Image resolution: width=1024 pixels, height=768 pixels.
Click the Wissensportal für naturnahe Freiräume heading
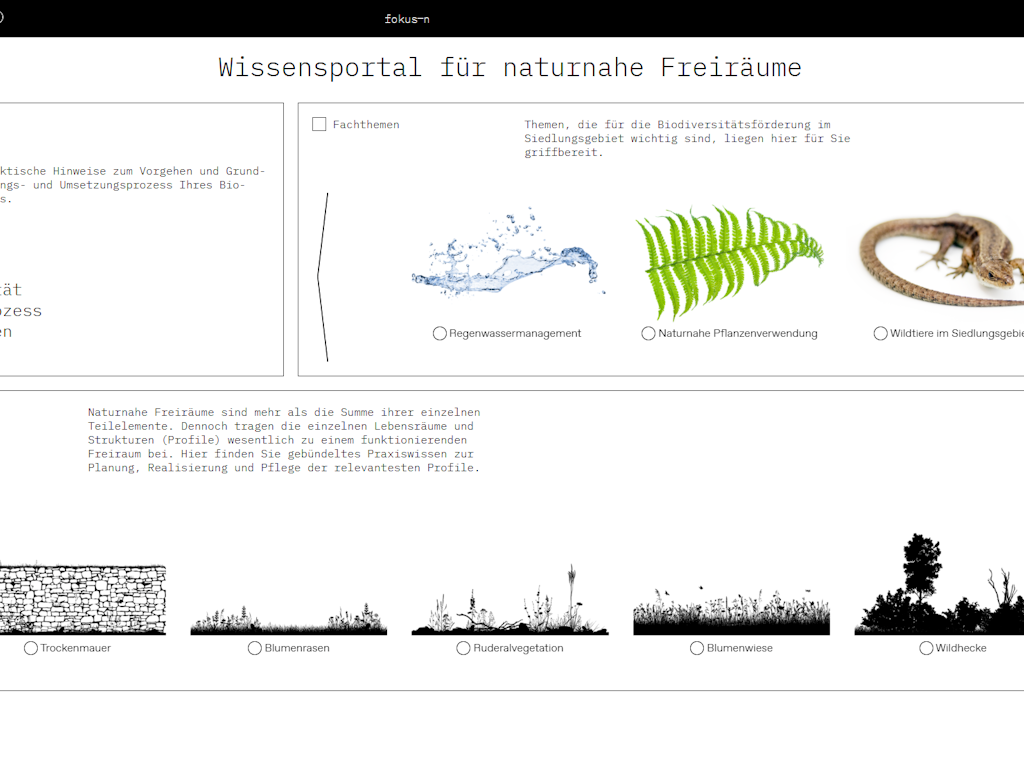tap(510, 67)
